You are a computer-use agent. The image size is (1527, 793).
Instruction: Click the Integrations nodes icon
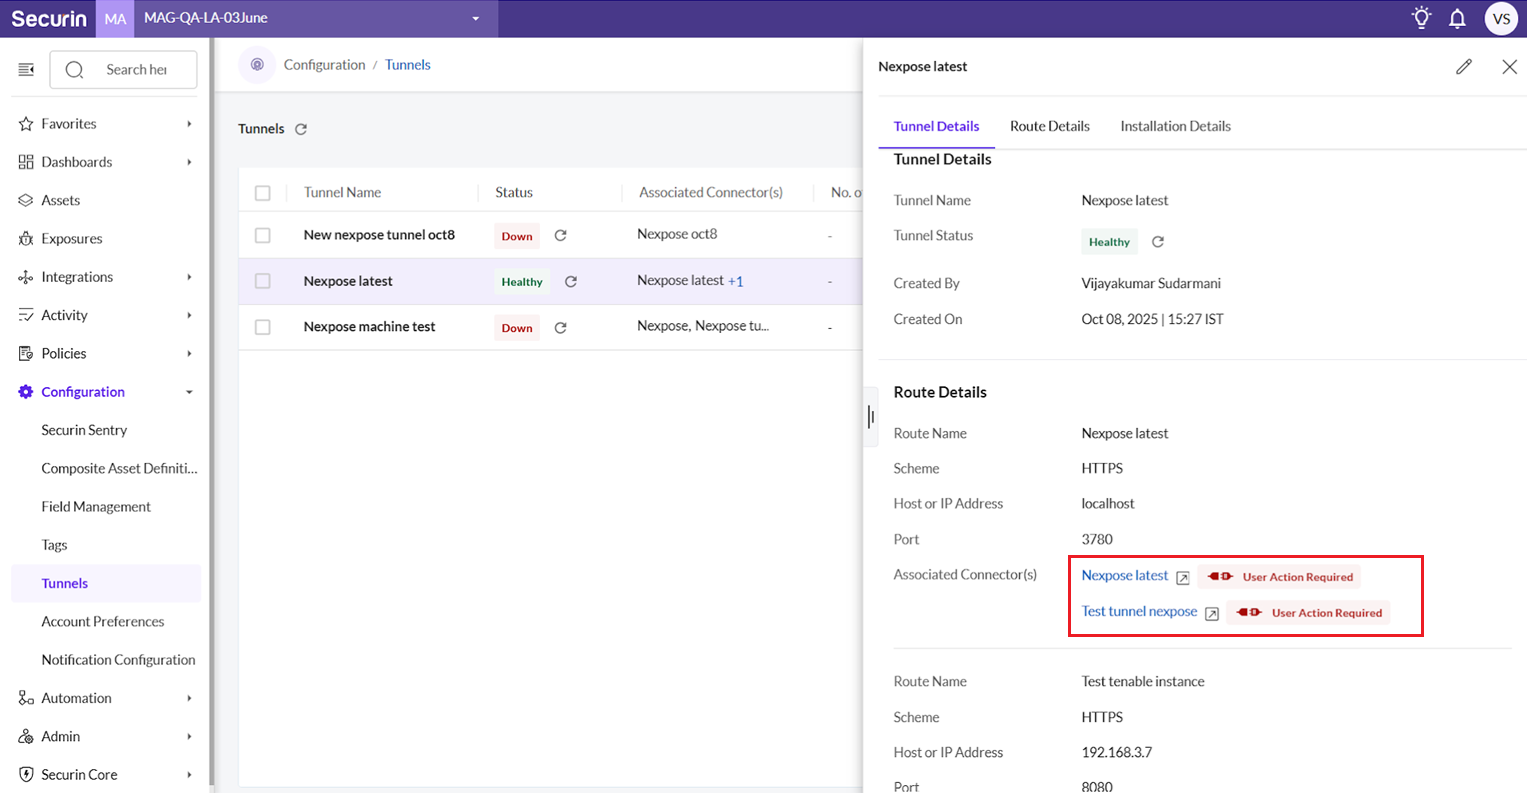pyautogui.click(x=26, y=277)
